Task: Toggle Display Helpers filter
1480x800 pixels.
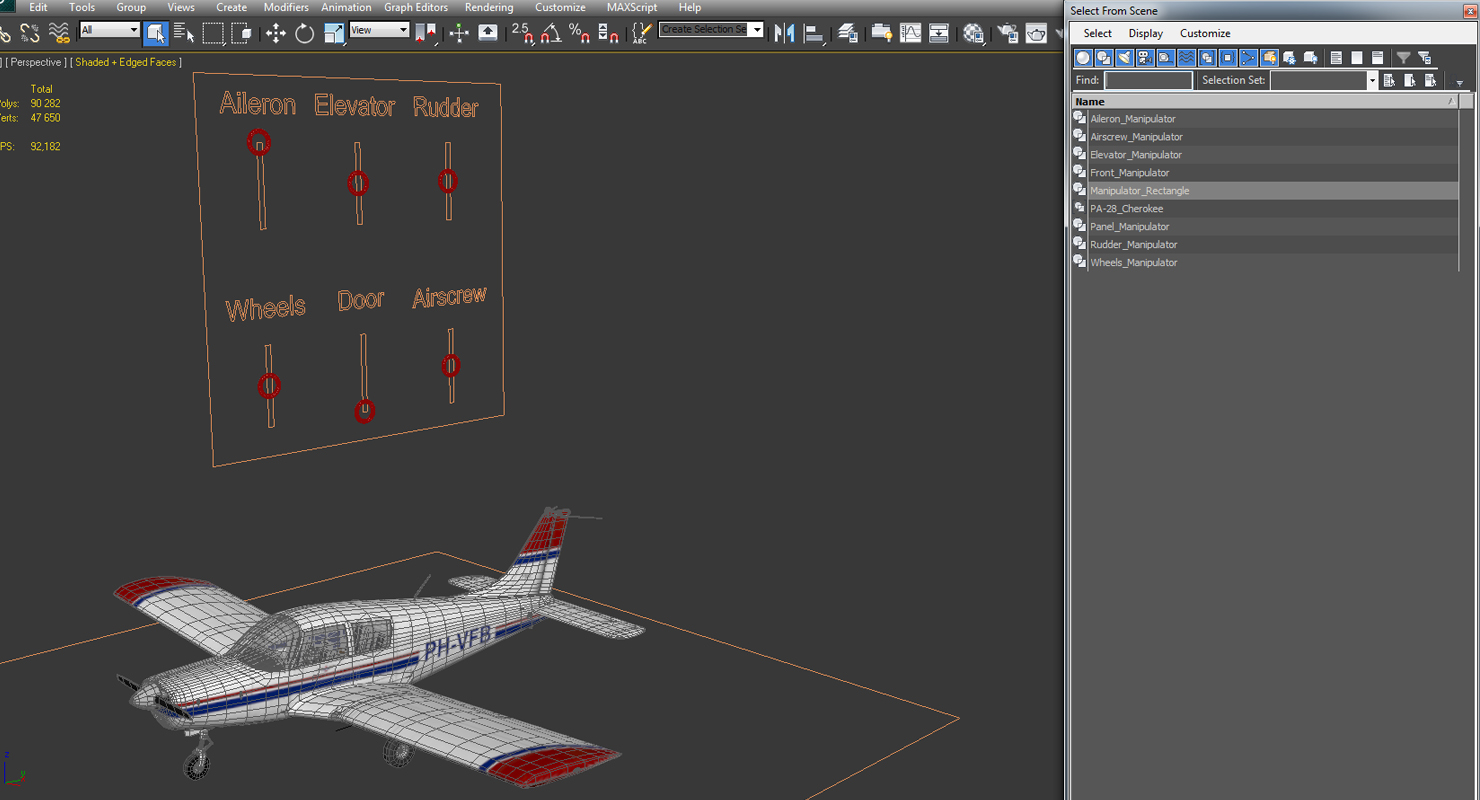Action: 1165,58
